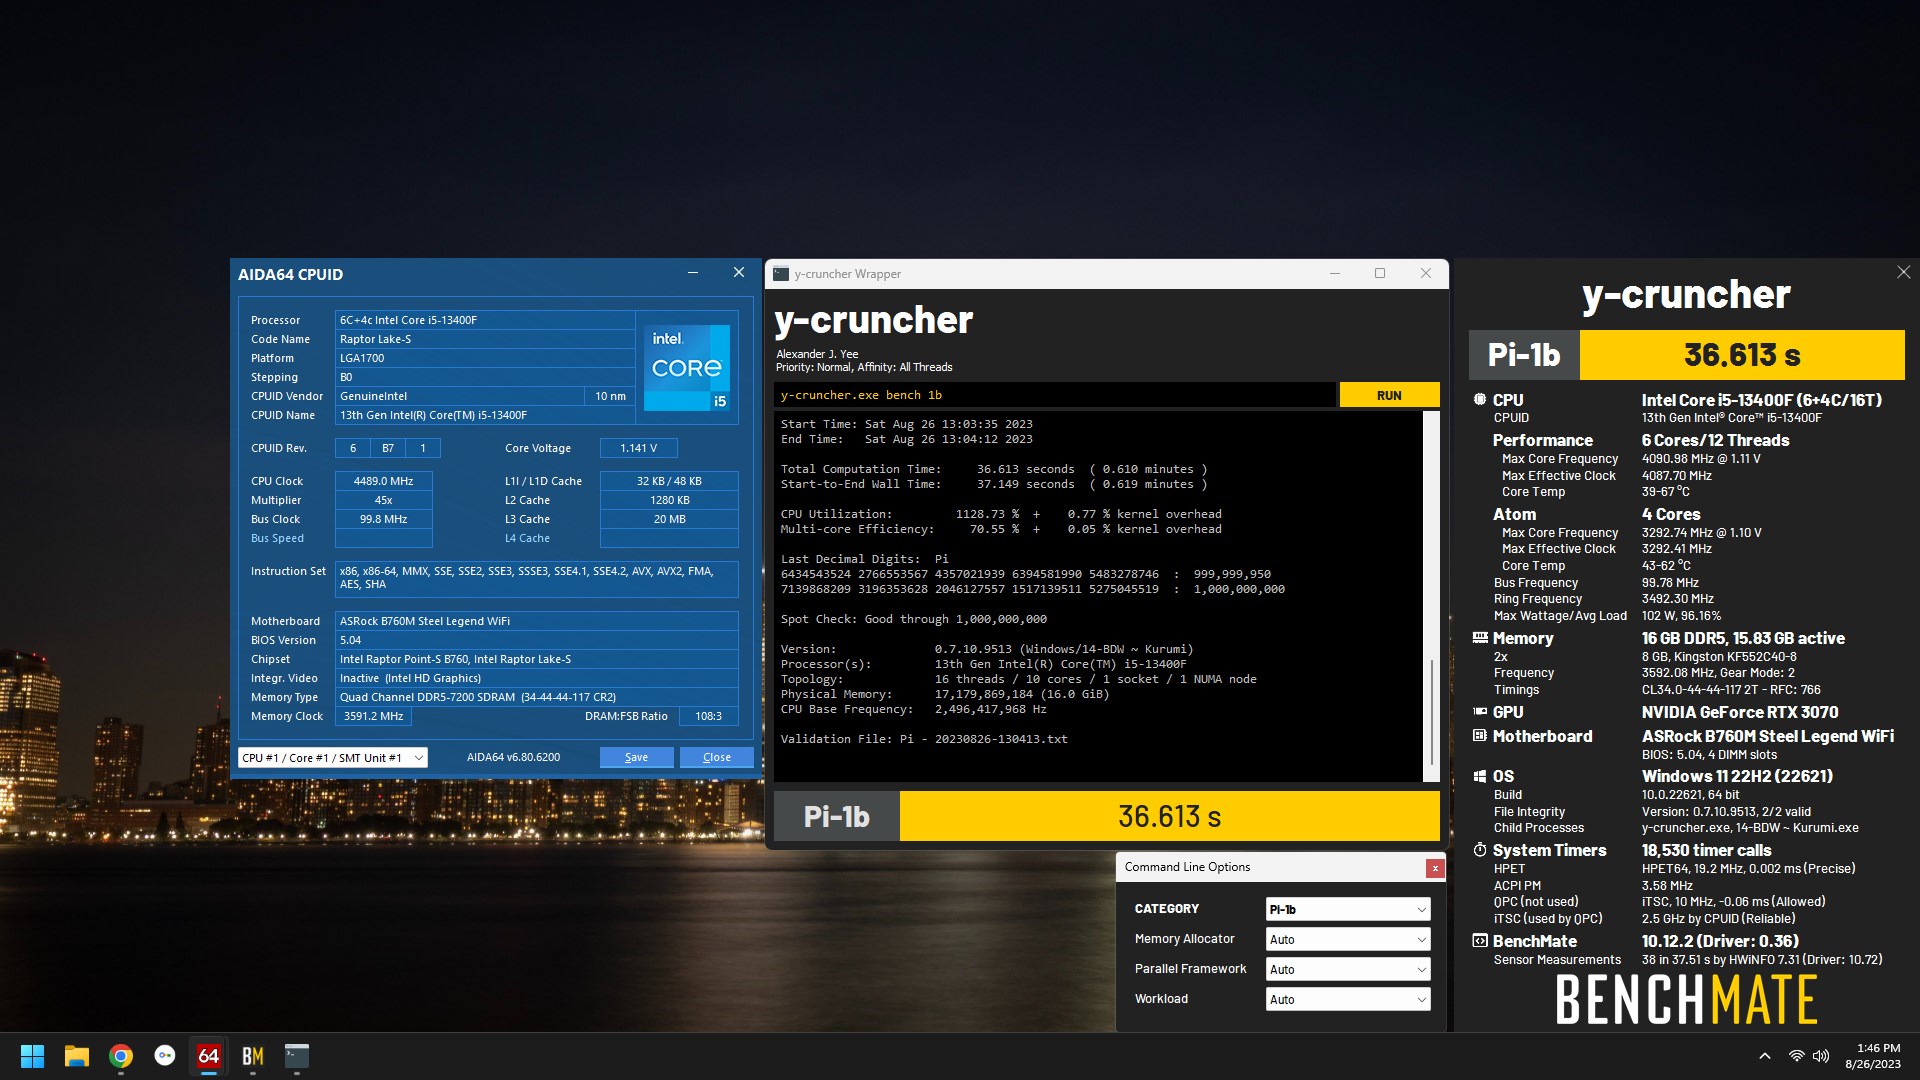Click the Pi-1b 36.613 s result bar in wrapper
The width and height of the screenshot is (1920, 1080).
(1107, 816)
